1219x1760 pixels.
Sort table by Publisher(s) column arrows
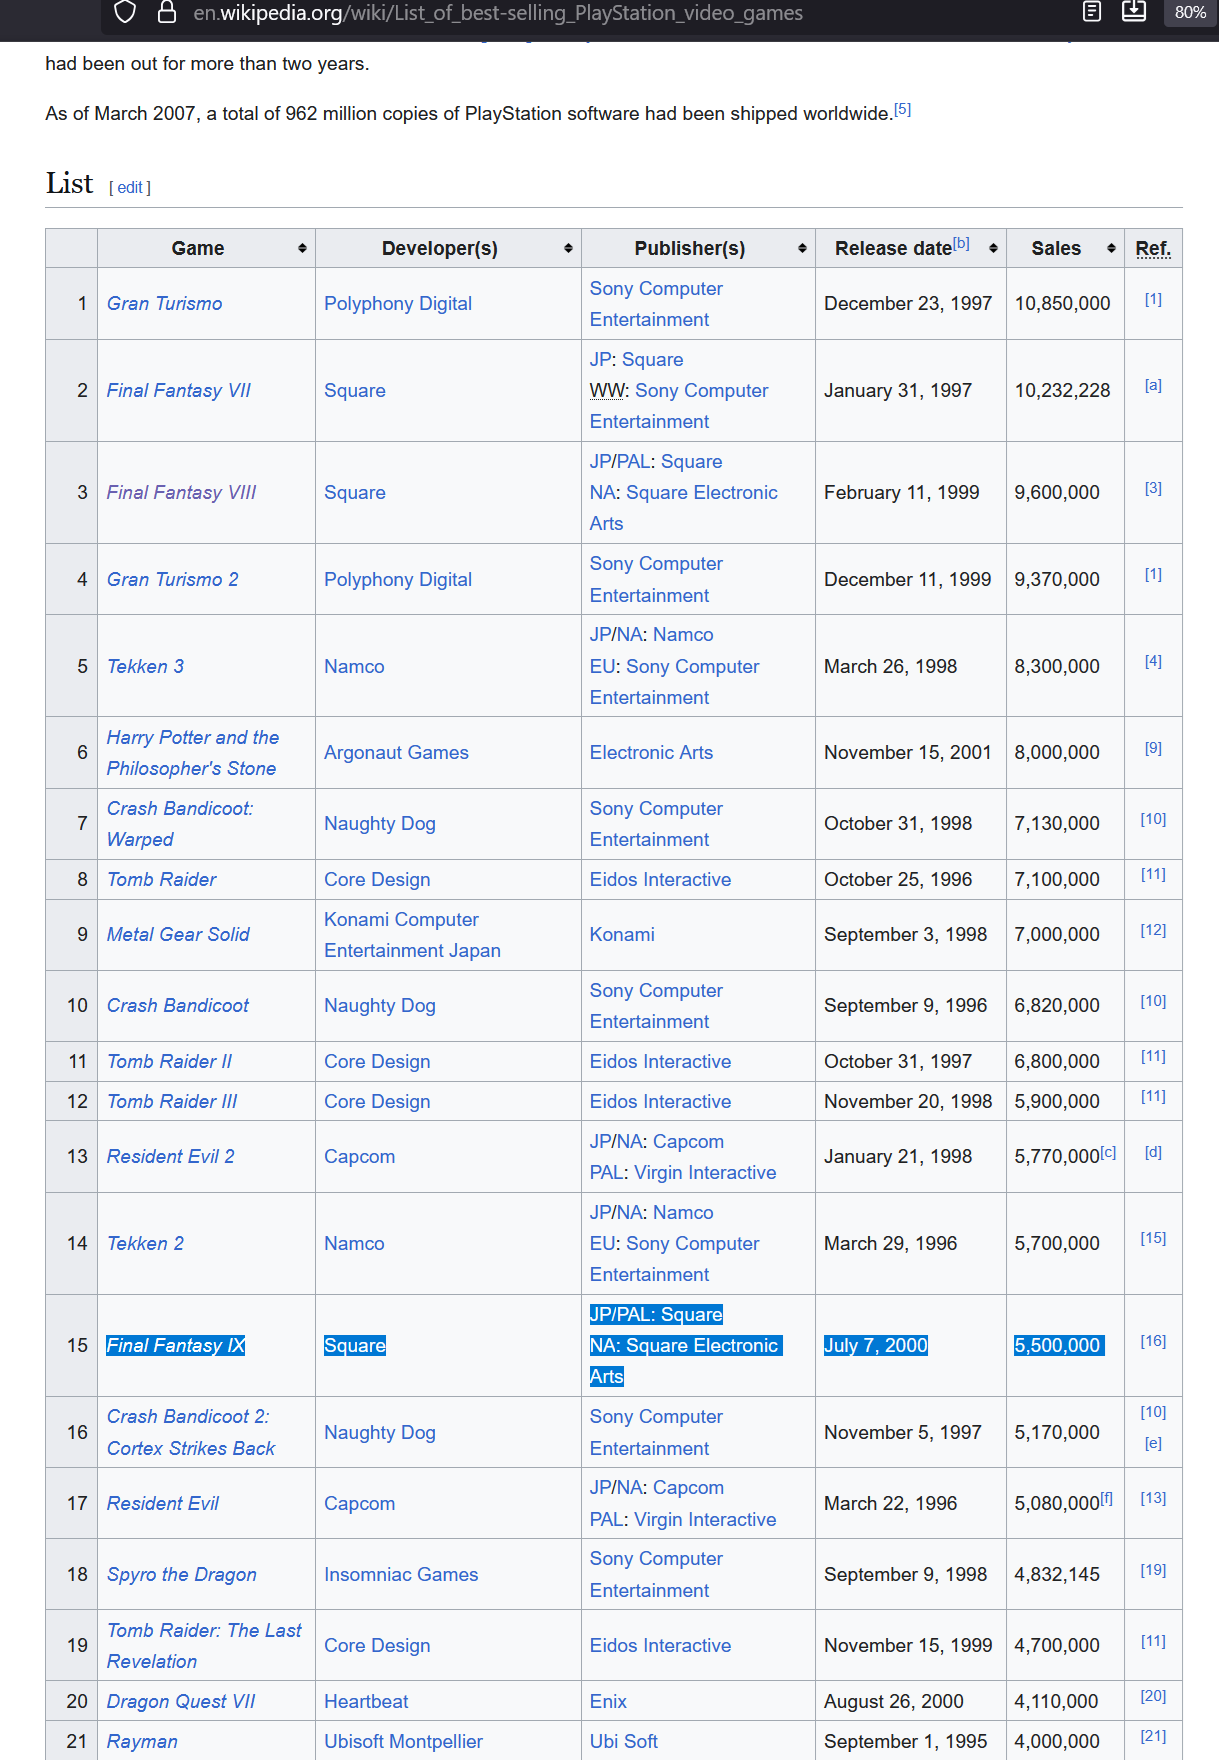point(802,248)
